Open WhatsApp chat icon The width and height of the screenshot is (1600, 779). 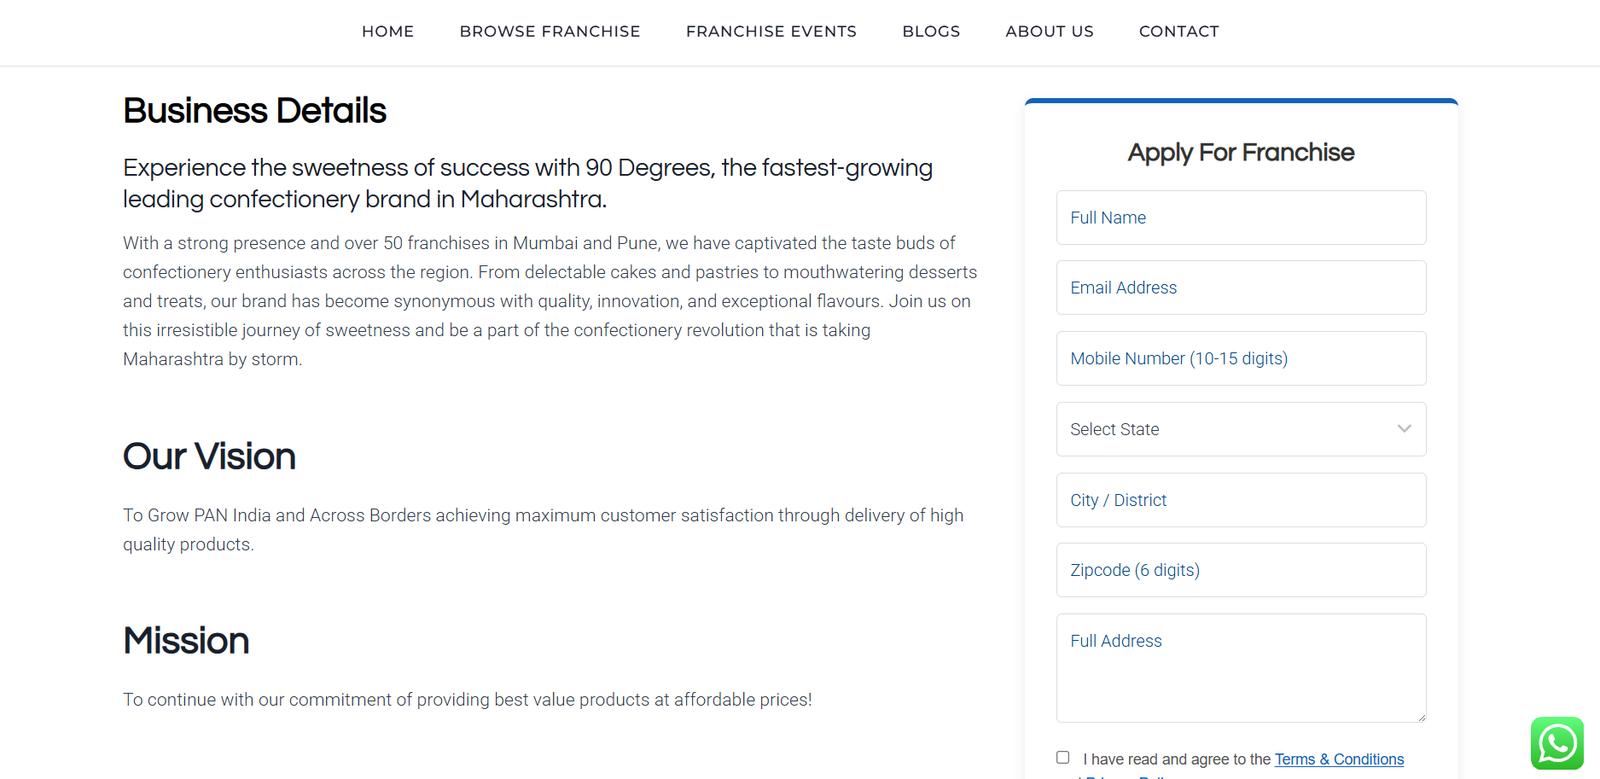[x=1556, y=743]
